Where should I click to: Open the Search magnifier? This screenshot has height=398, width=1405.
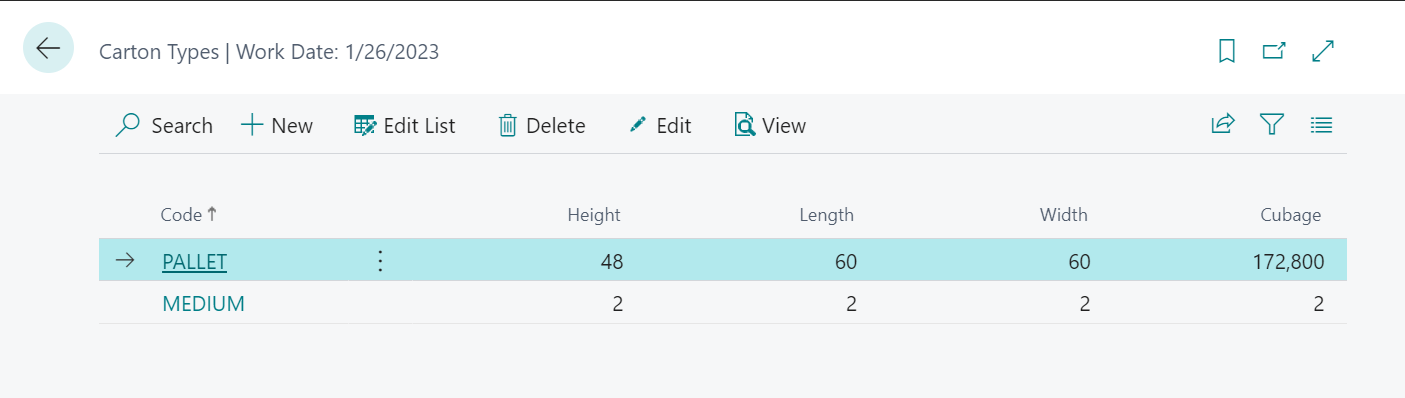[164, 126]
